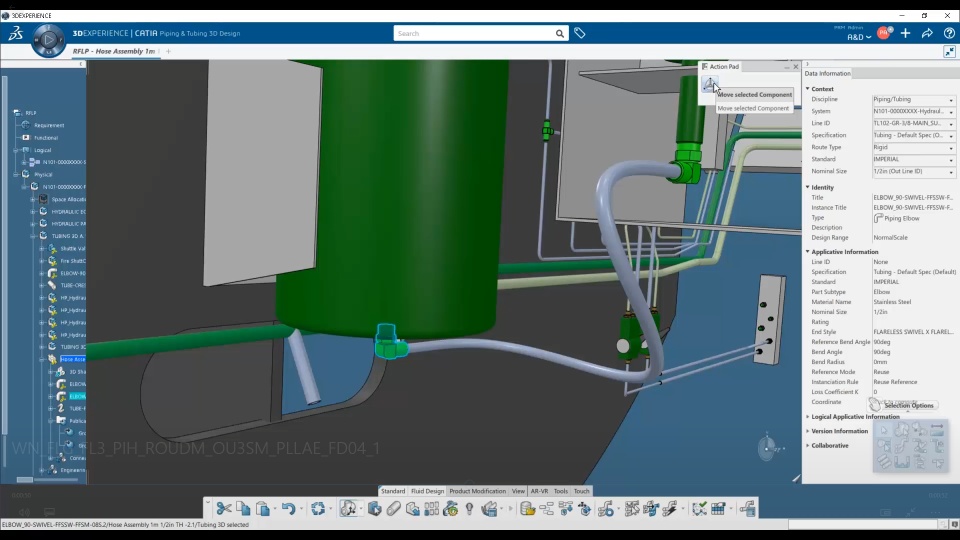
Task: Open the Line ID dropdown in Context
Action: point(913,123)
